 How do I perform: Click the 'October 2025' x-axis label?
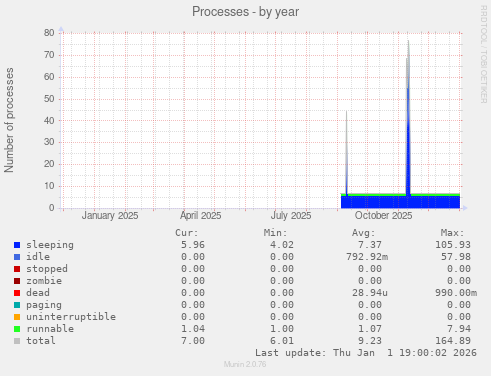383,216
